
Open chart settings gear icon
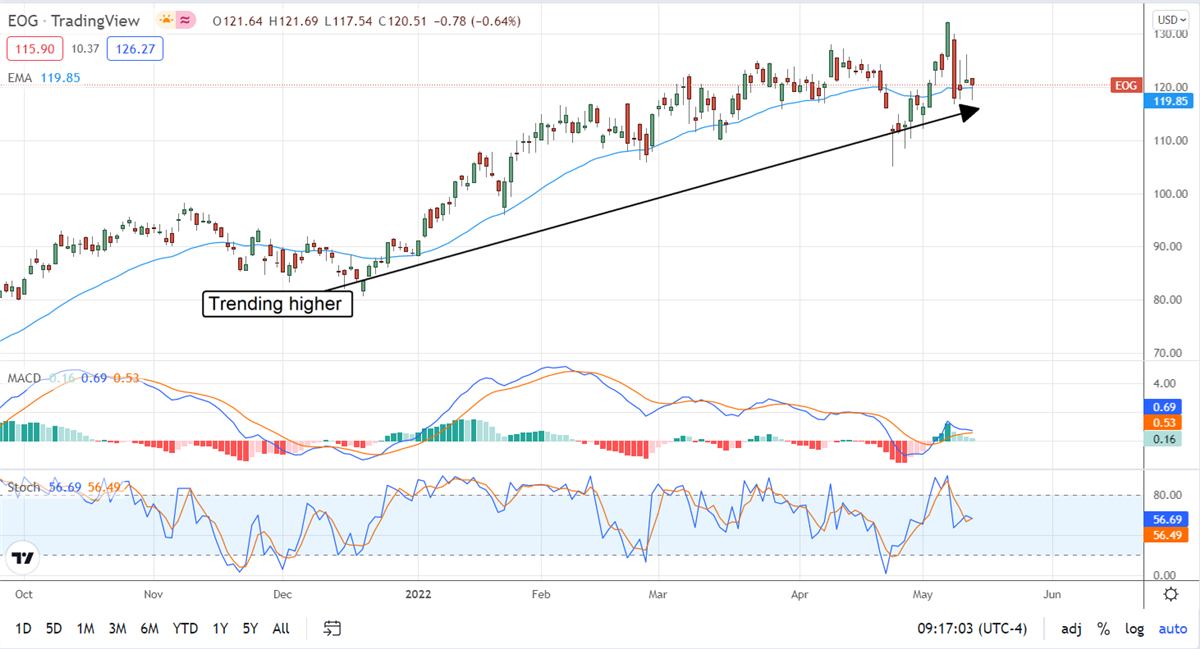tap(1170, 594)
